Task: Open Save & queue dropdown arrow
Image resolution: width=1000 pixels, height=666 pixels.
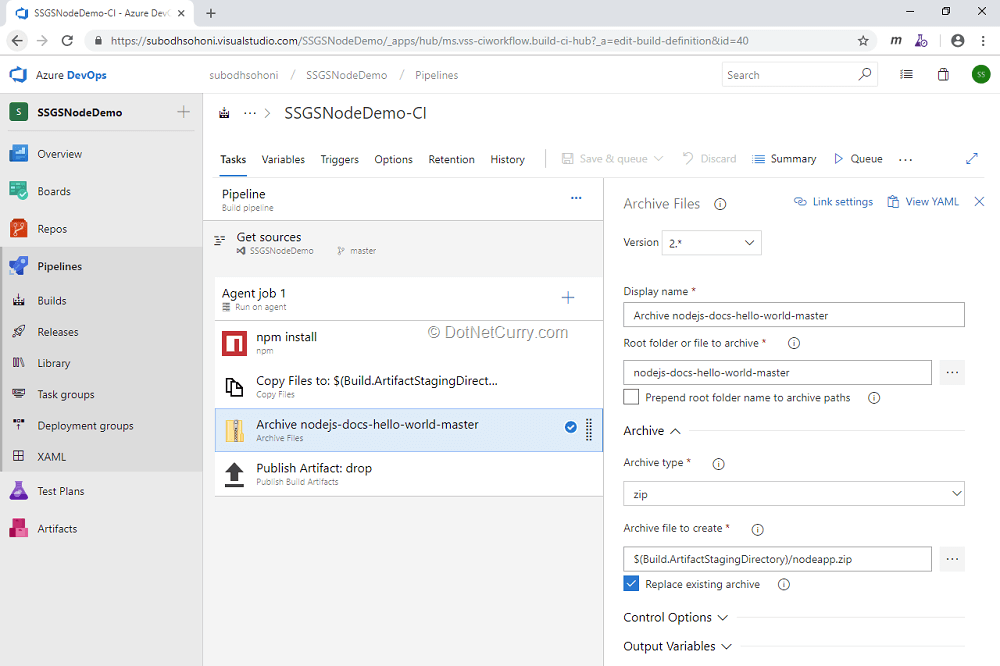Action: pos(659,159)
